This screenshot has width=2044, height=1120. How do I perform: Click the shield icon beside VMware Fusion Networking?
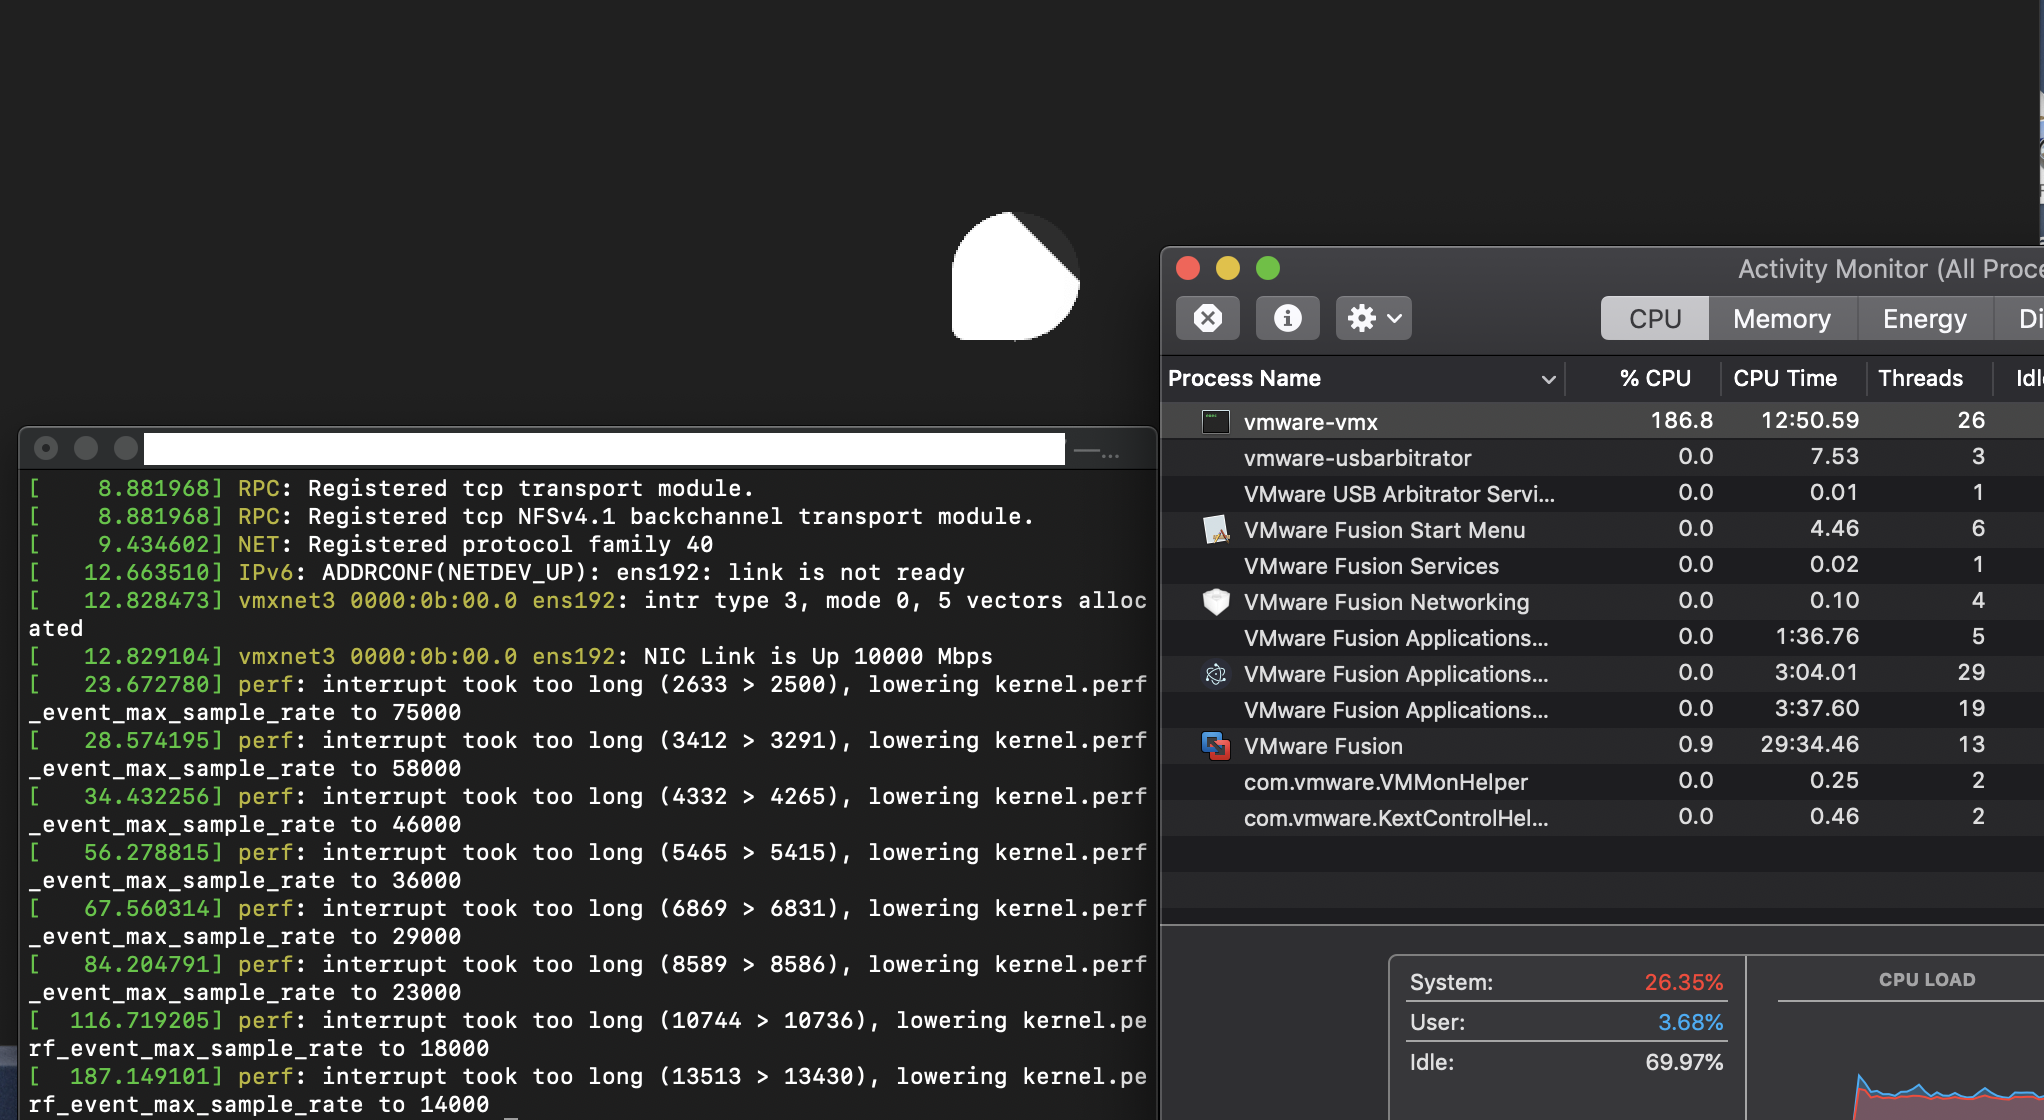pyautogui.click(x=1215, y=602)
